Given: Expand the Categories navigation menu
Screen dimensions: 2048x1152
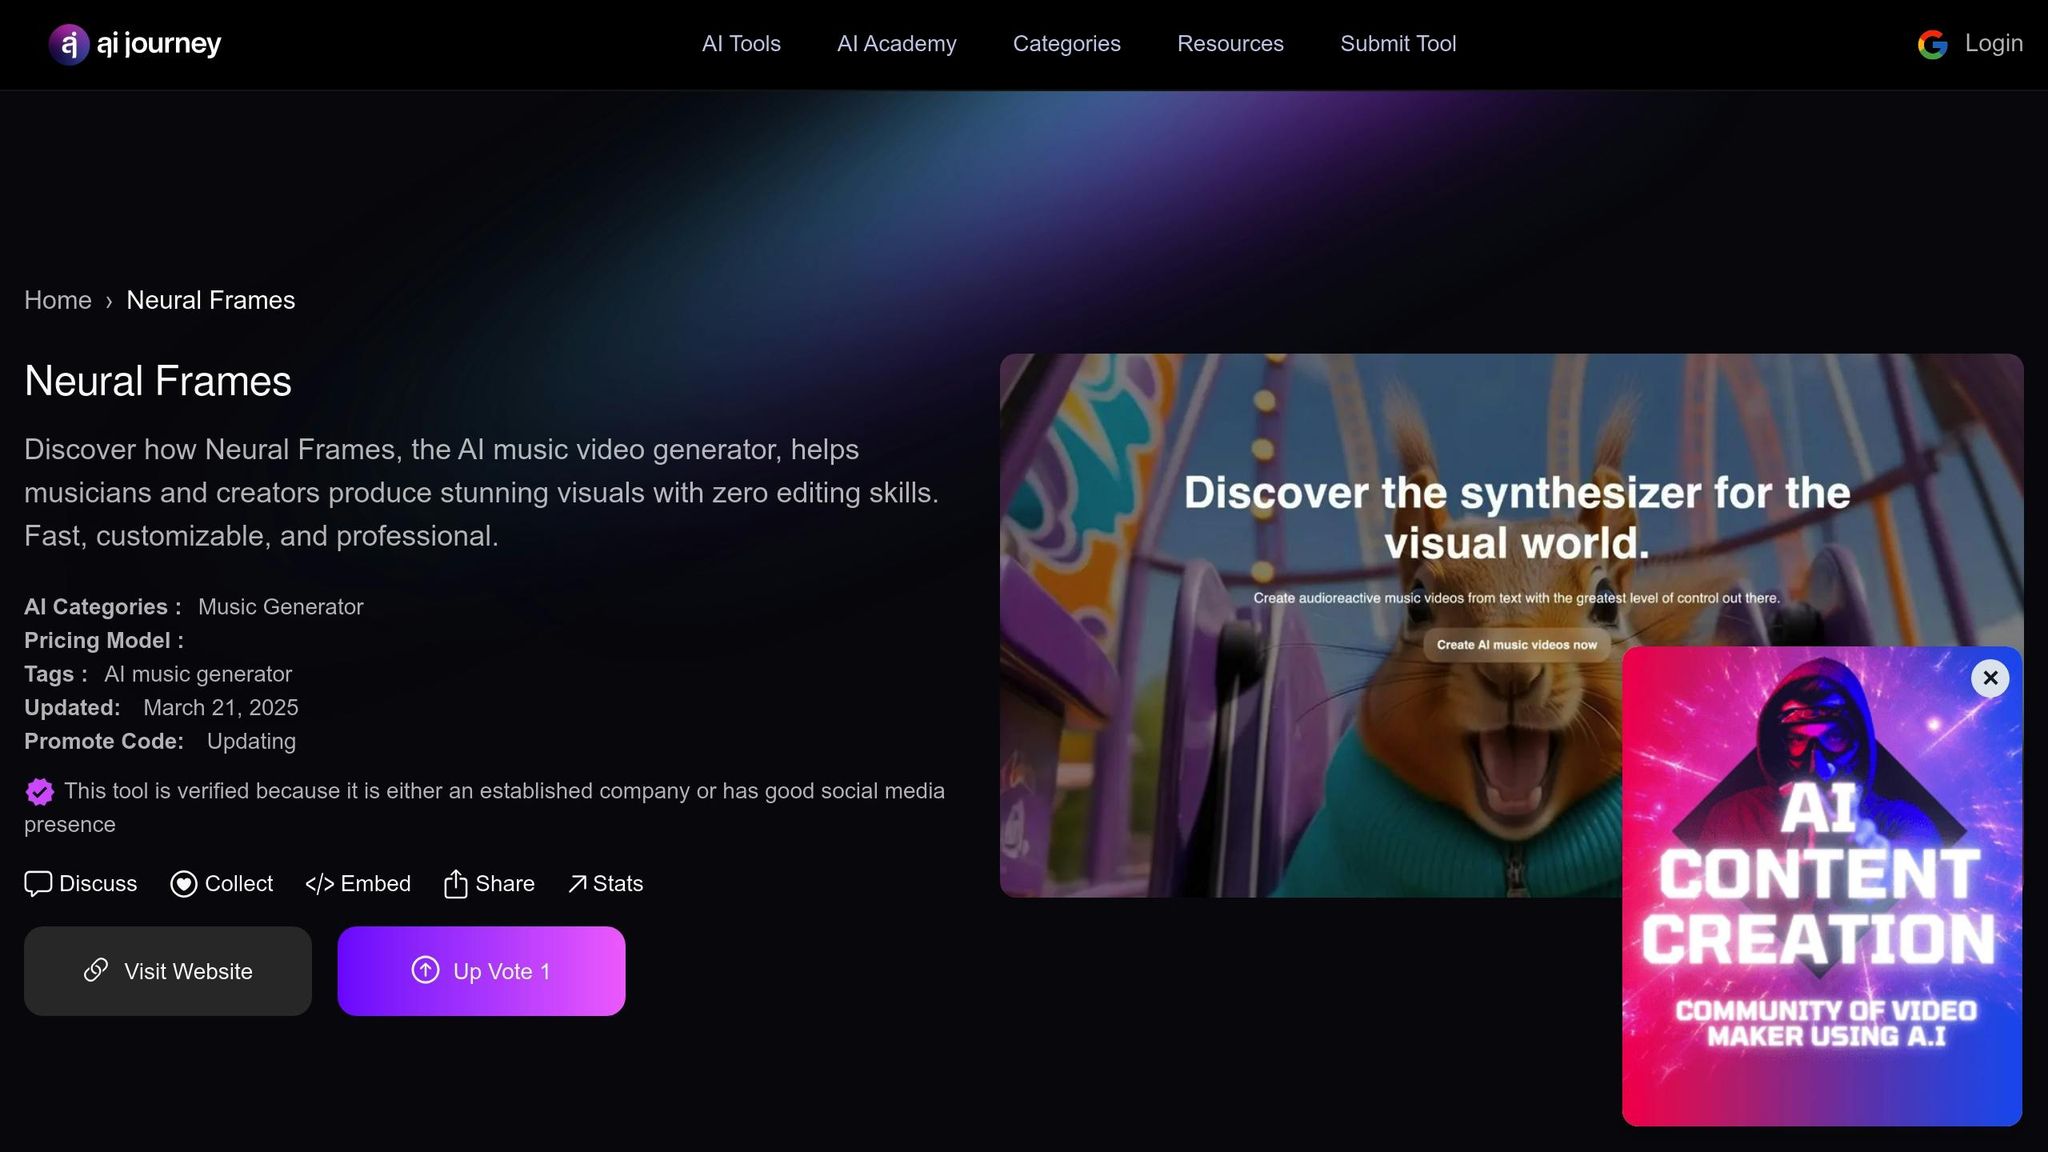Looking at the screenshot, I should click(1066, 44).
